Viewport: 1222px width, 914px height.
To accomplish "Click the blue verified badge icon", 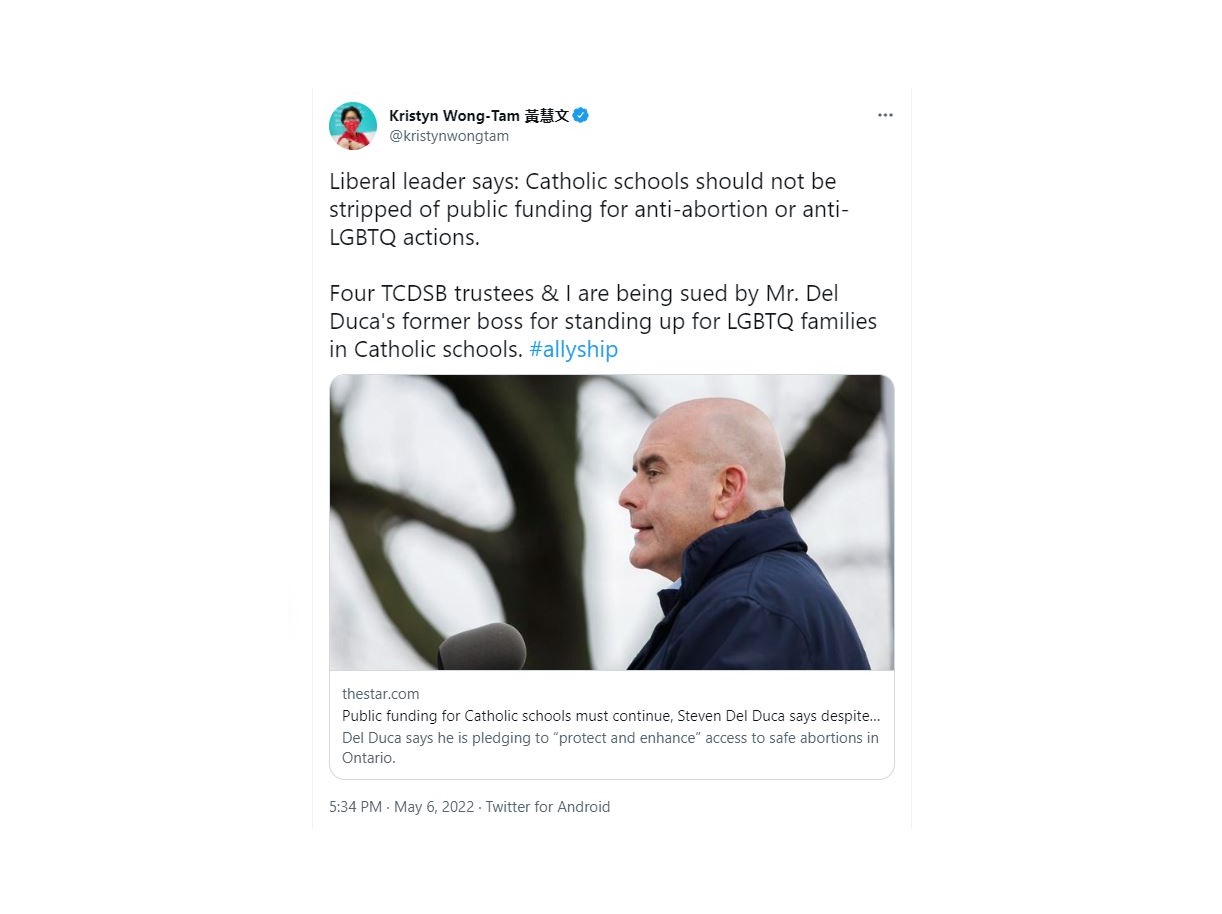I will click(x=580, y=115).
